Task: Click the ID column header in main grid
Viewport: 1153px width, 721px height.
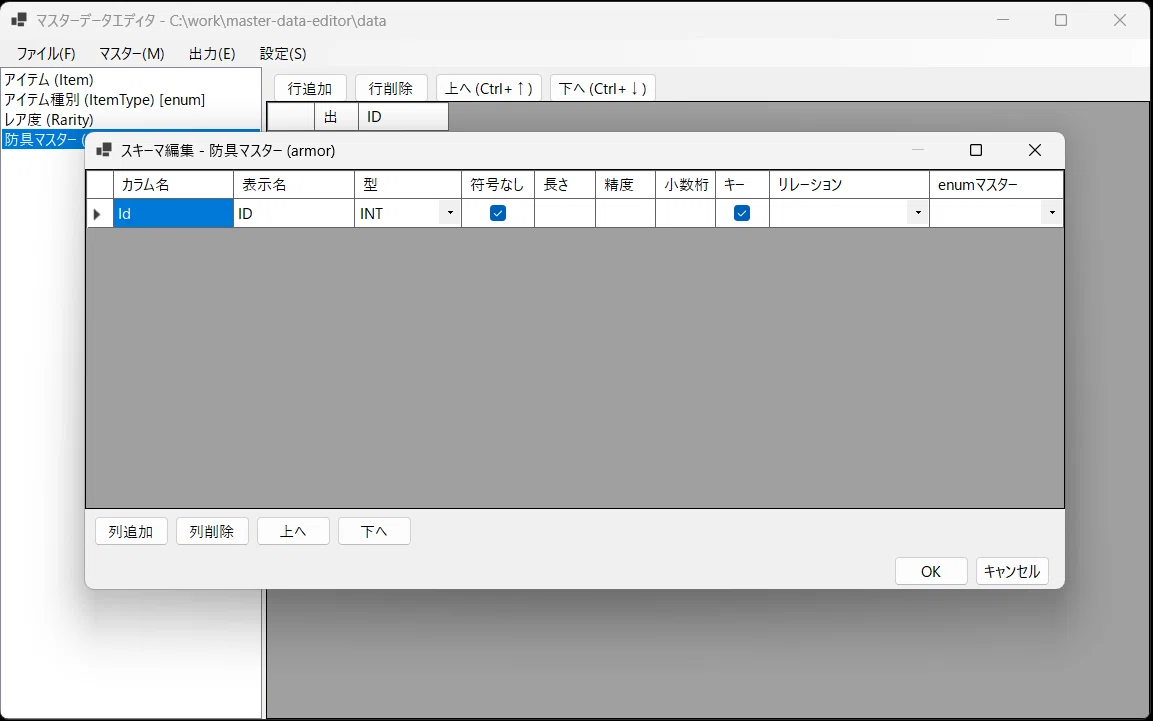Action: click(403, 117)
